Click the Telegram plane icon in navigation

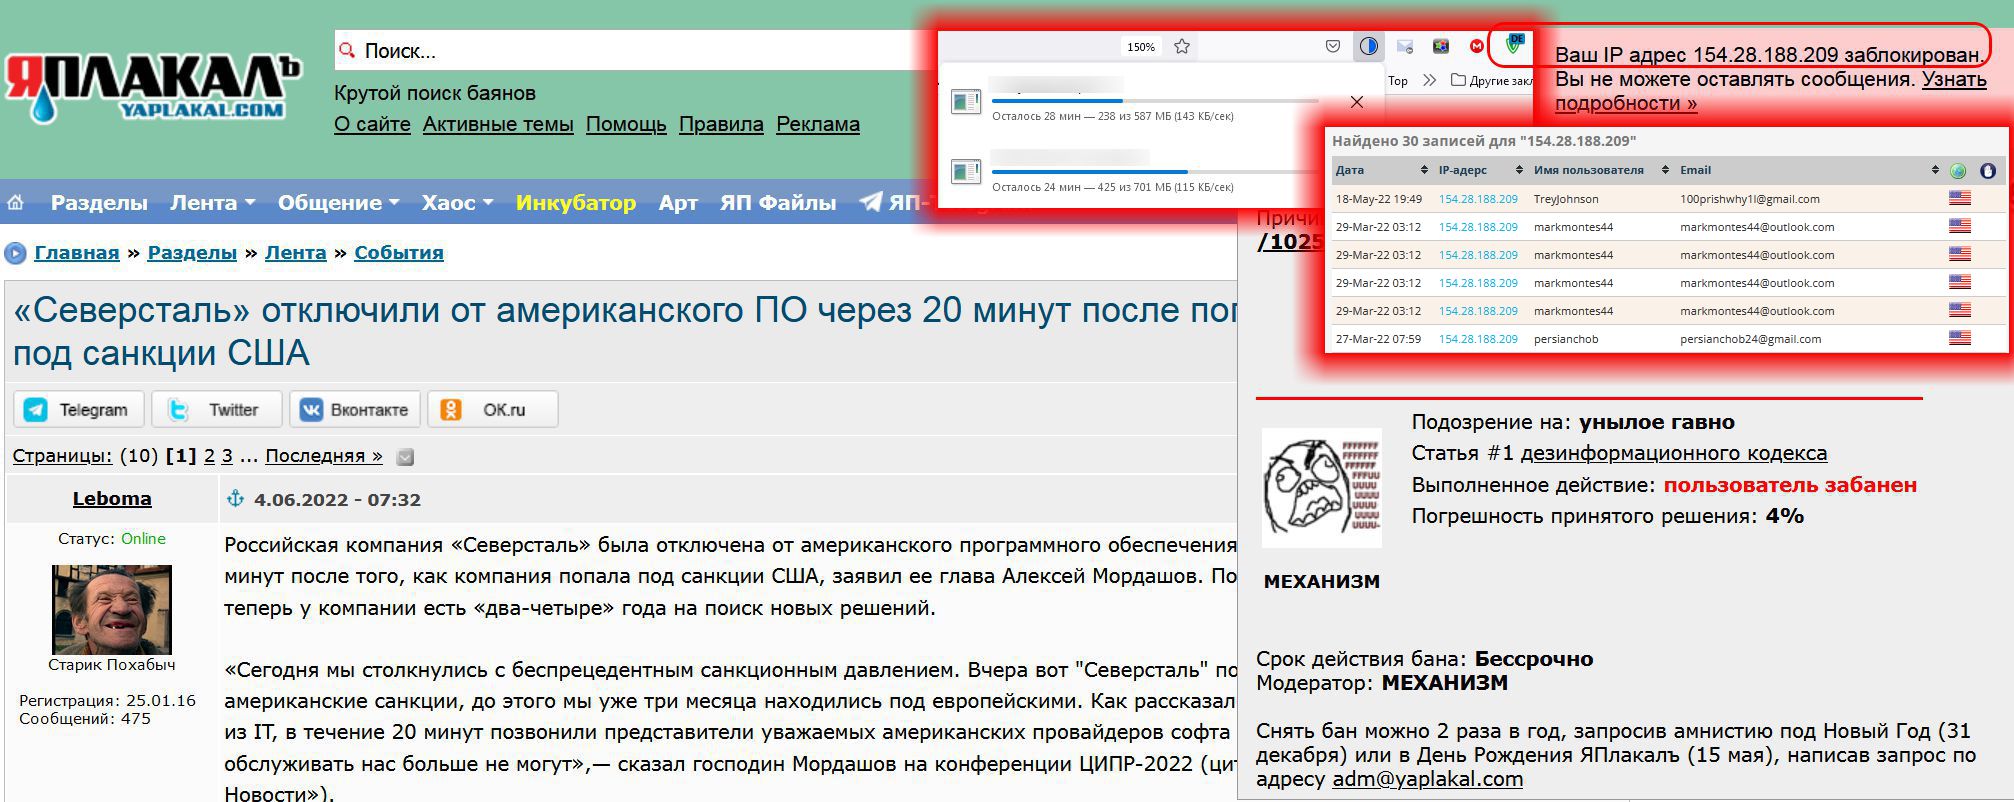click(x=871, y=203)
